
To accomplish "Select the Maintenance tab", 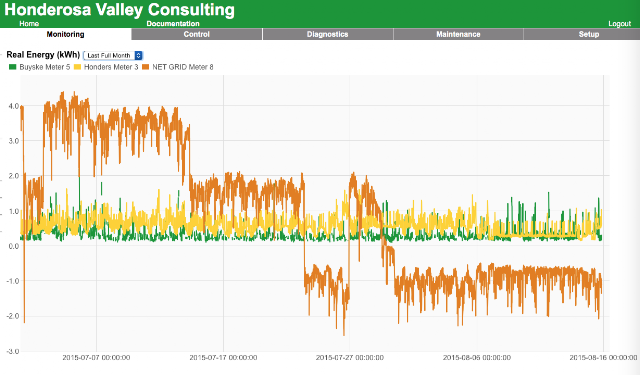I will (458, 34).
